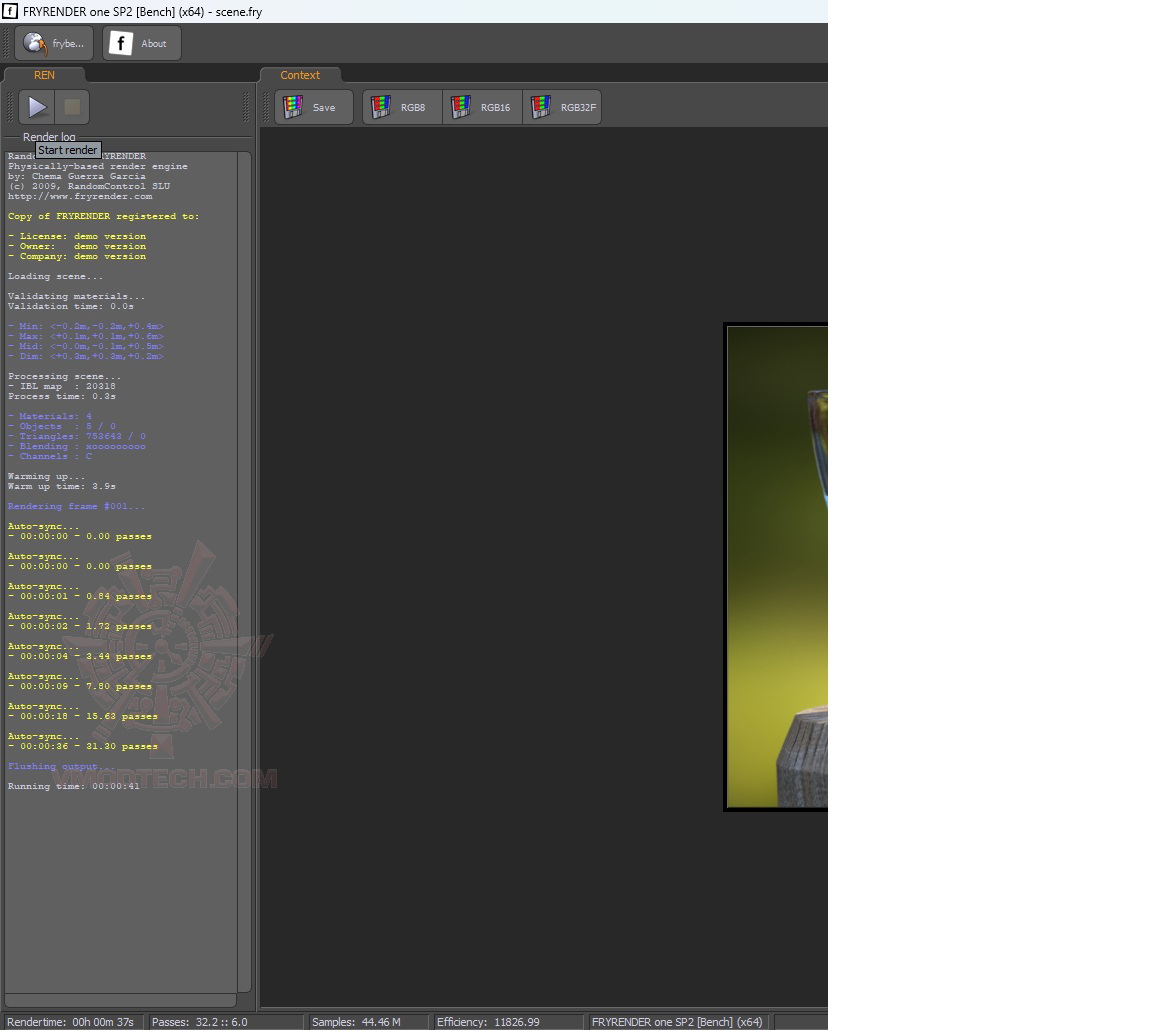Click the '00:00:18 - 15.63 passes' log line
Viewport: 1152px width, 1030px height.
point(83,716)
